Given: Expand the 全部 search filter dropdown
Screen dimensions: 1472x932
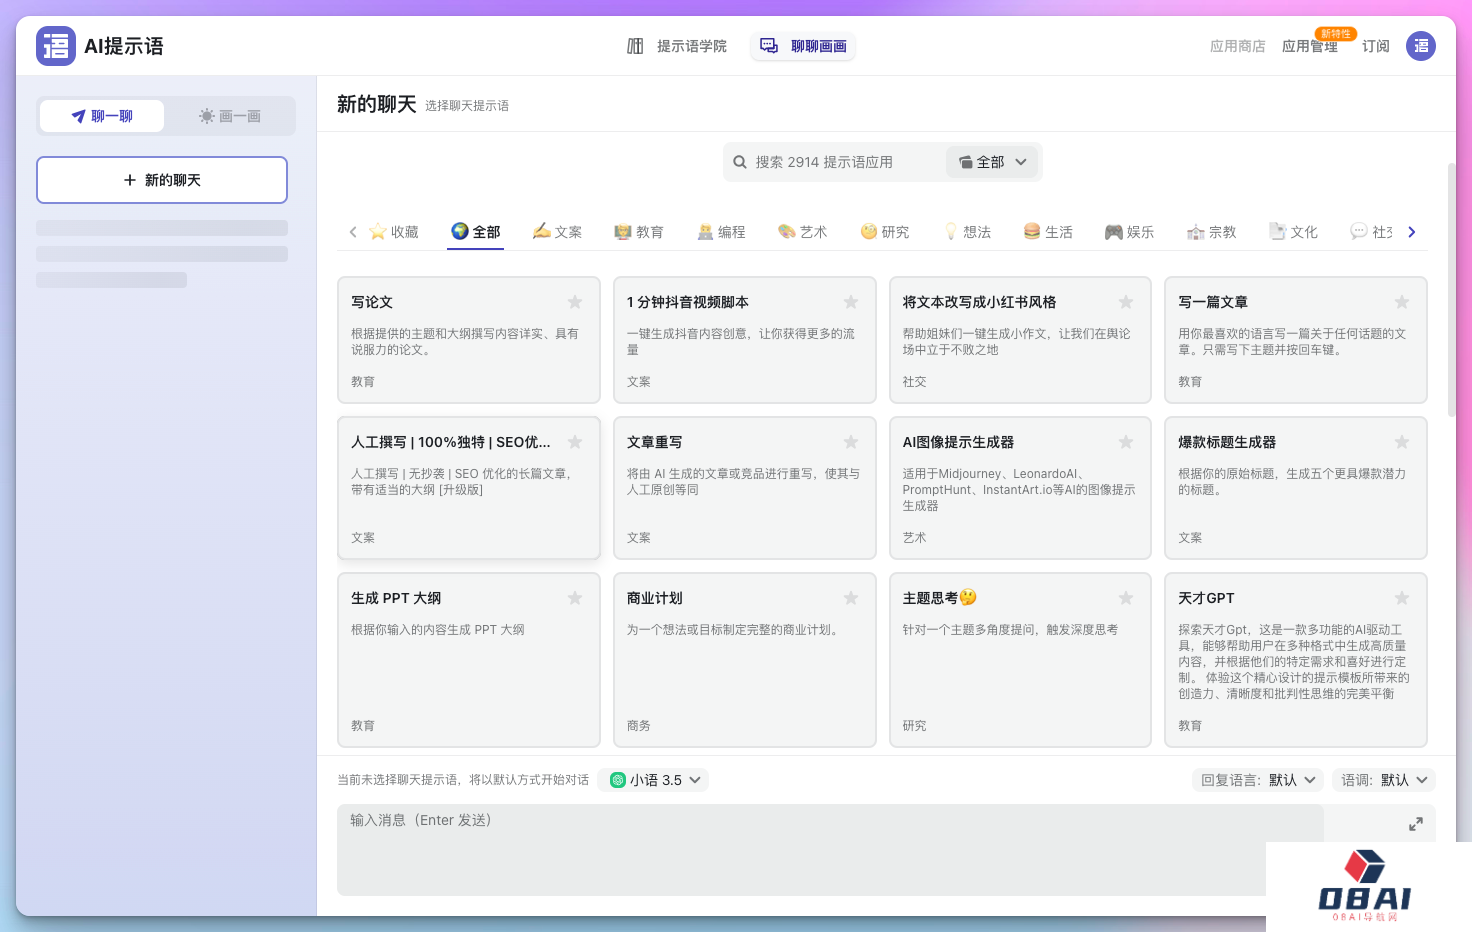Looking at the screenshot, I should (993, 162).
